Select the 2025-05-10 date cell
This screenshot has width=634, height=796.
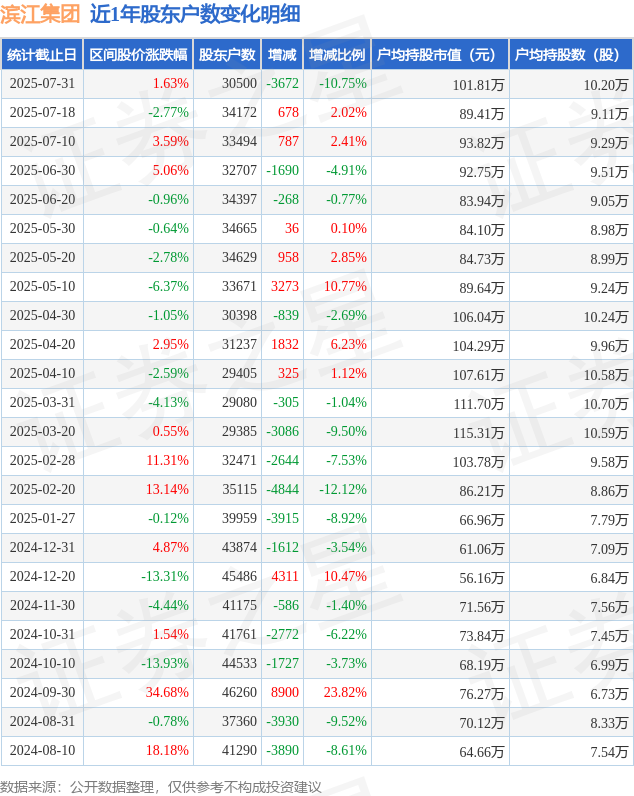[42, 286]
